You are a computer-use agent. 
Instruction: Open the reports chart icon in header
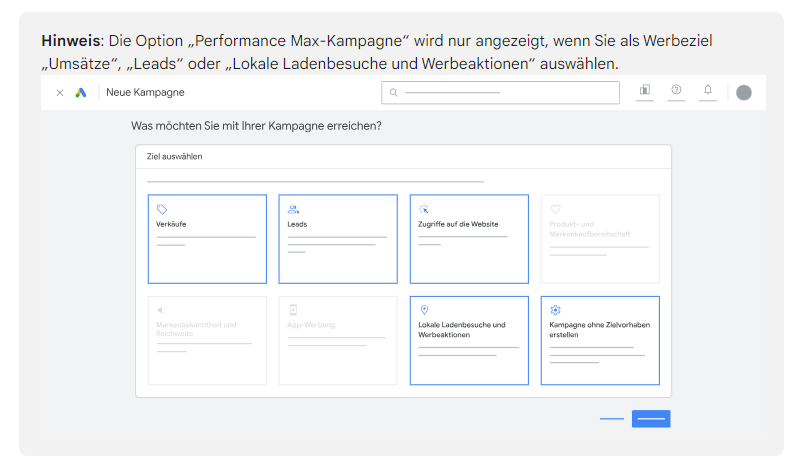click(x=645, y=90)
